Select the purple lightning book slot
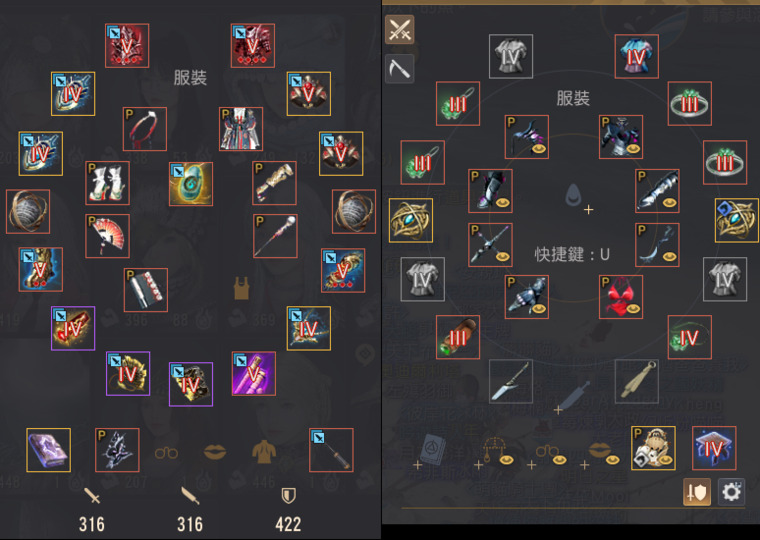Image resolution: width=760 pixels, height=540 pixels. click(x=48, y=450)
